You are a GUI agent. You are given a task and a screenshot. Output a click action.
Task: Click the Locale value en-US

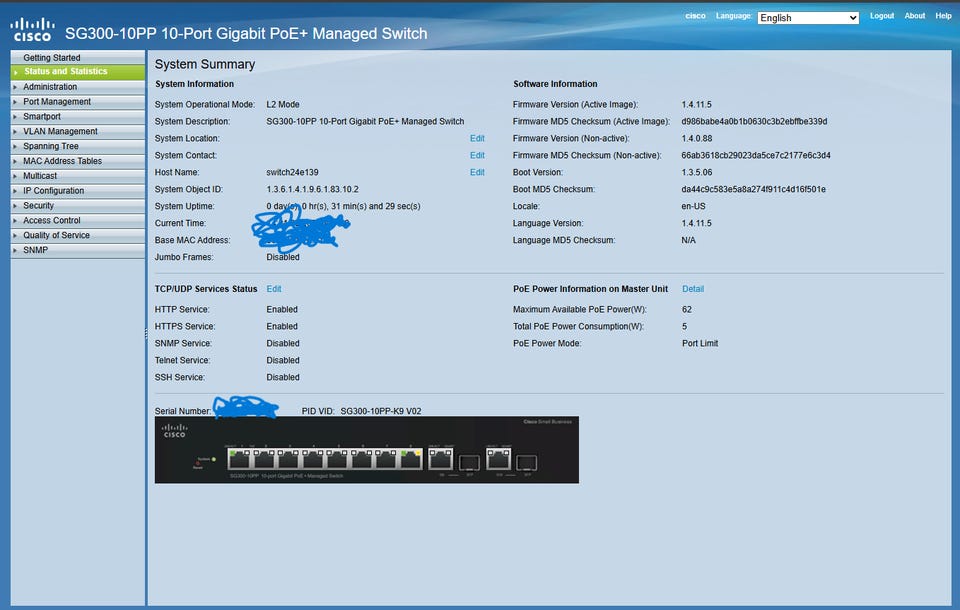coord(693,206)
